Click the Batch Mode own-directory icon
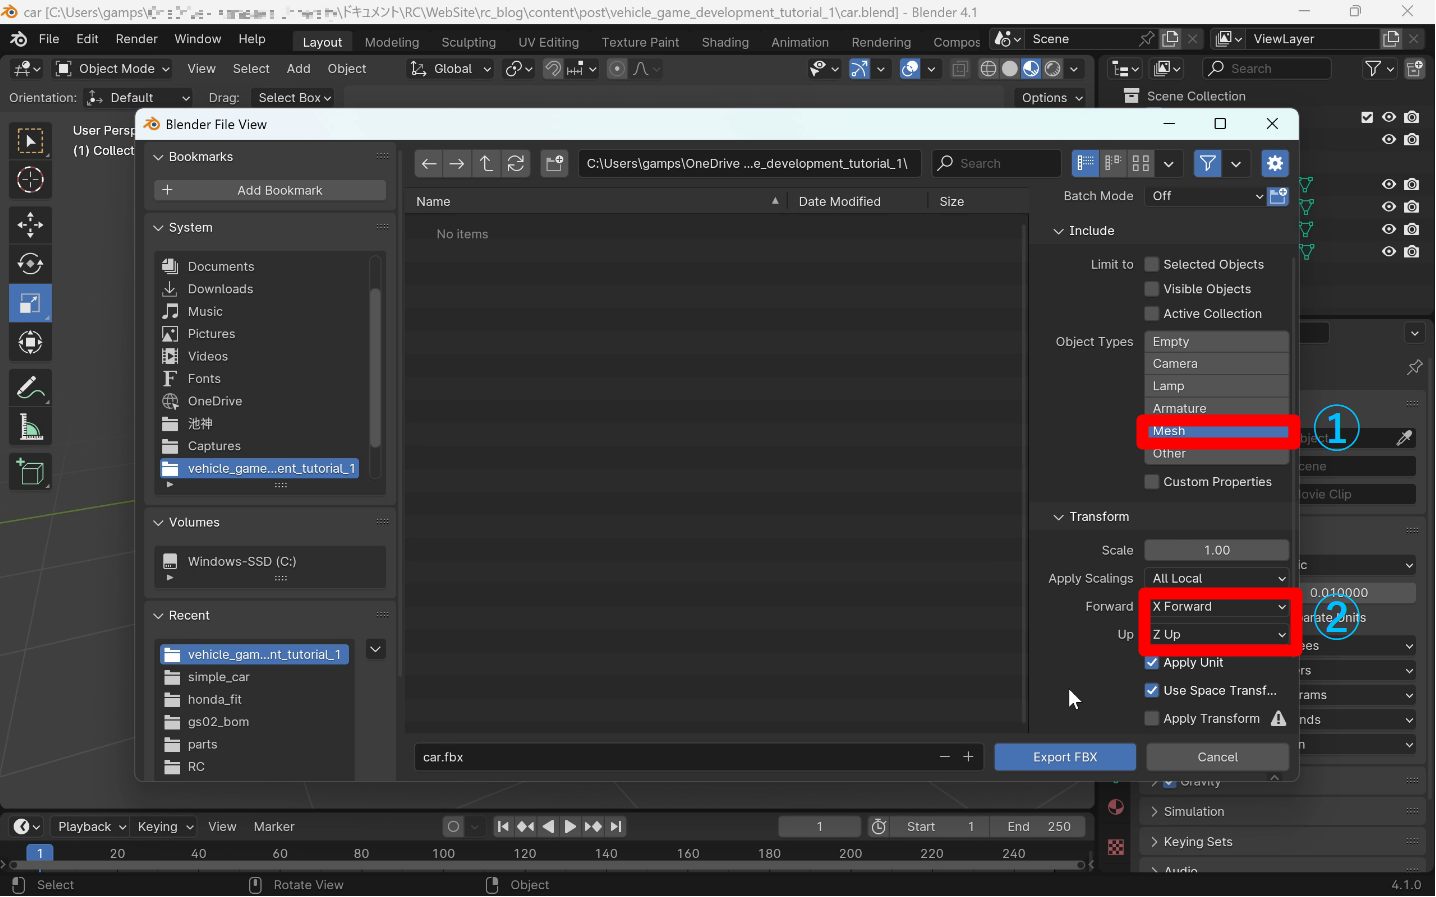The image size is (1436, 897). (1278, 196)
